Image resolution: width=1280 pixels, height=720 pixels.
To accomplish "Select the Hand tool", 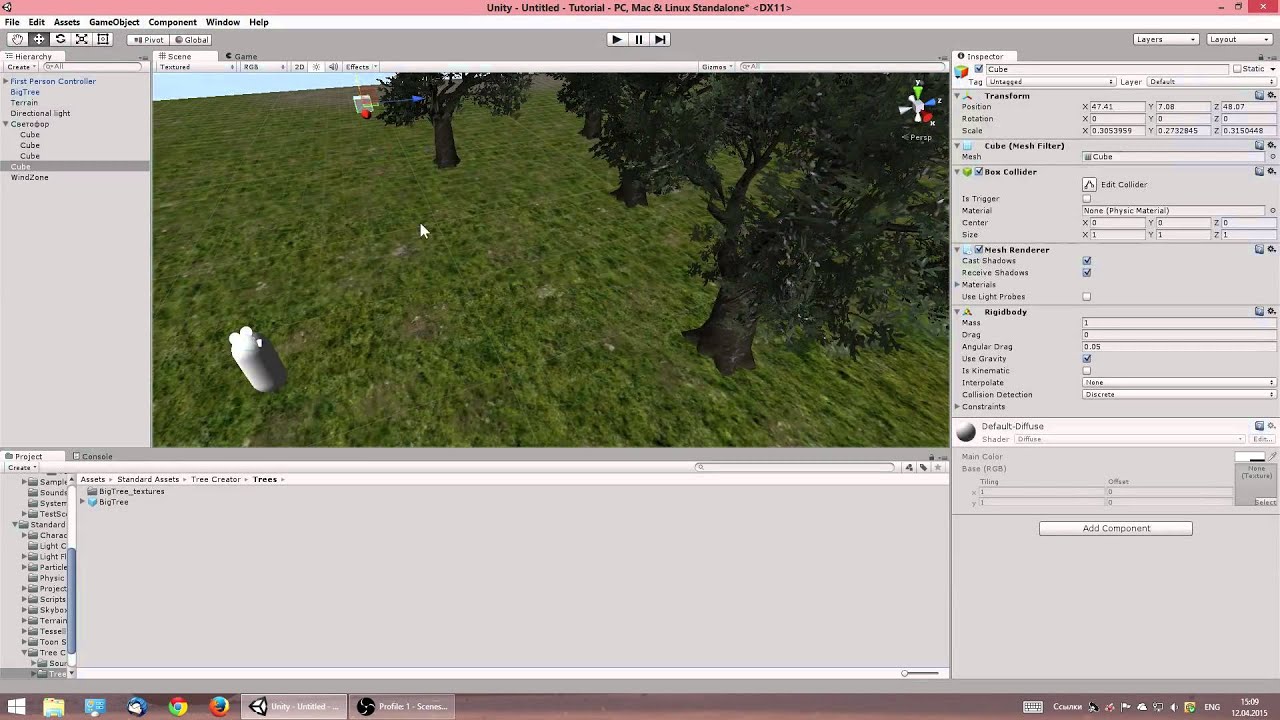I will [x=17, y=39].
